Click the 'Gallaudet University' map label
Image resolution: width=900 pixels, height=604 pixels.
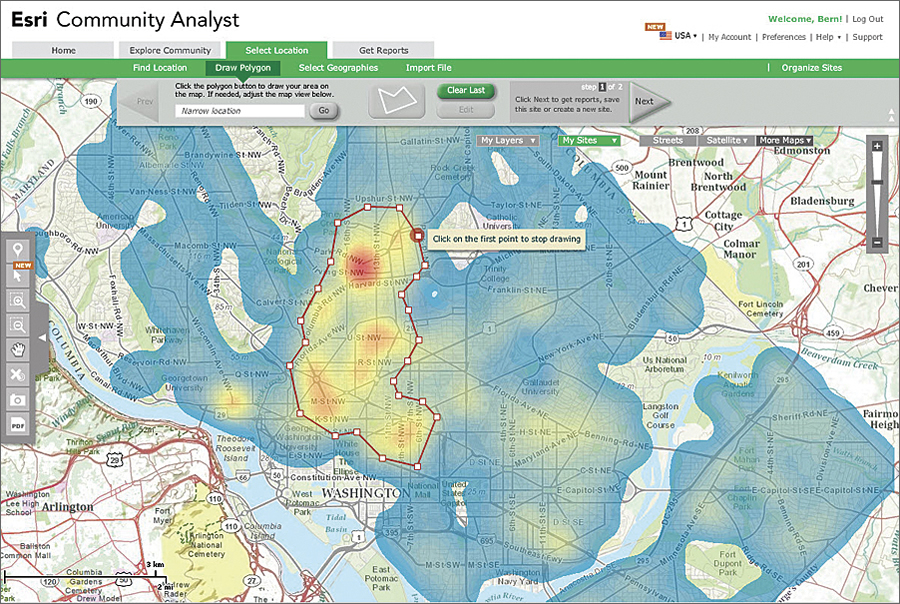pyautogui.click(x=540, y=387)
